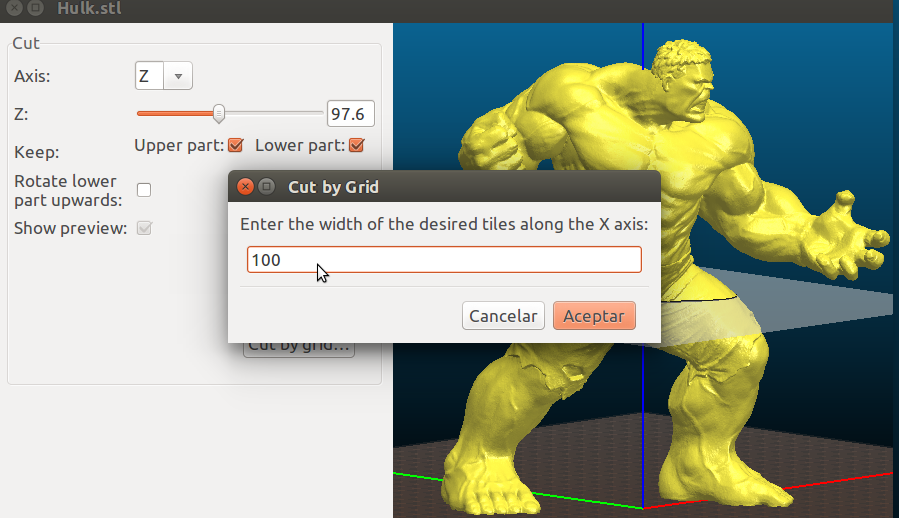This screenshot has width=899, height=518.
Task: Click the Z value field showing 97.6
Action: pyautogui.click(x=350, y=114)
